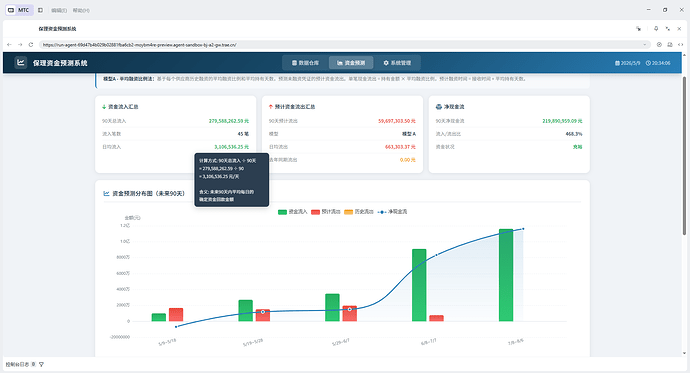Click the line chart icon beside 资金预测分布图

106,193
